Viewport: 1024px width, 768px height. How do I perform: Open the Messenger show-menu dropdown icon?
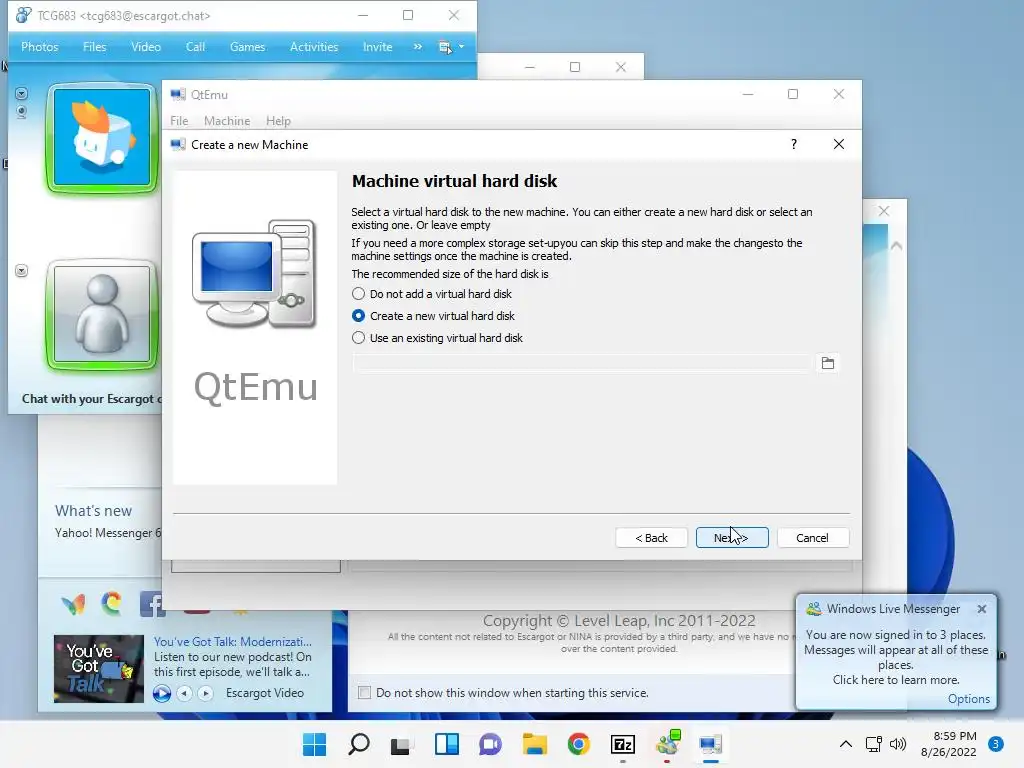(x=451, y=47)
